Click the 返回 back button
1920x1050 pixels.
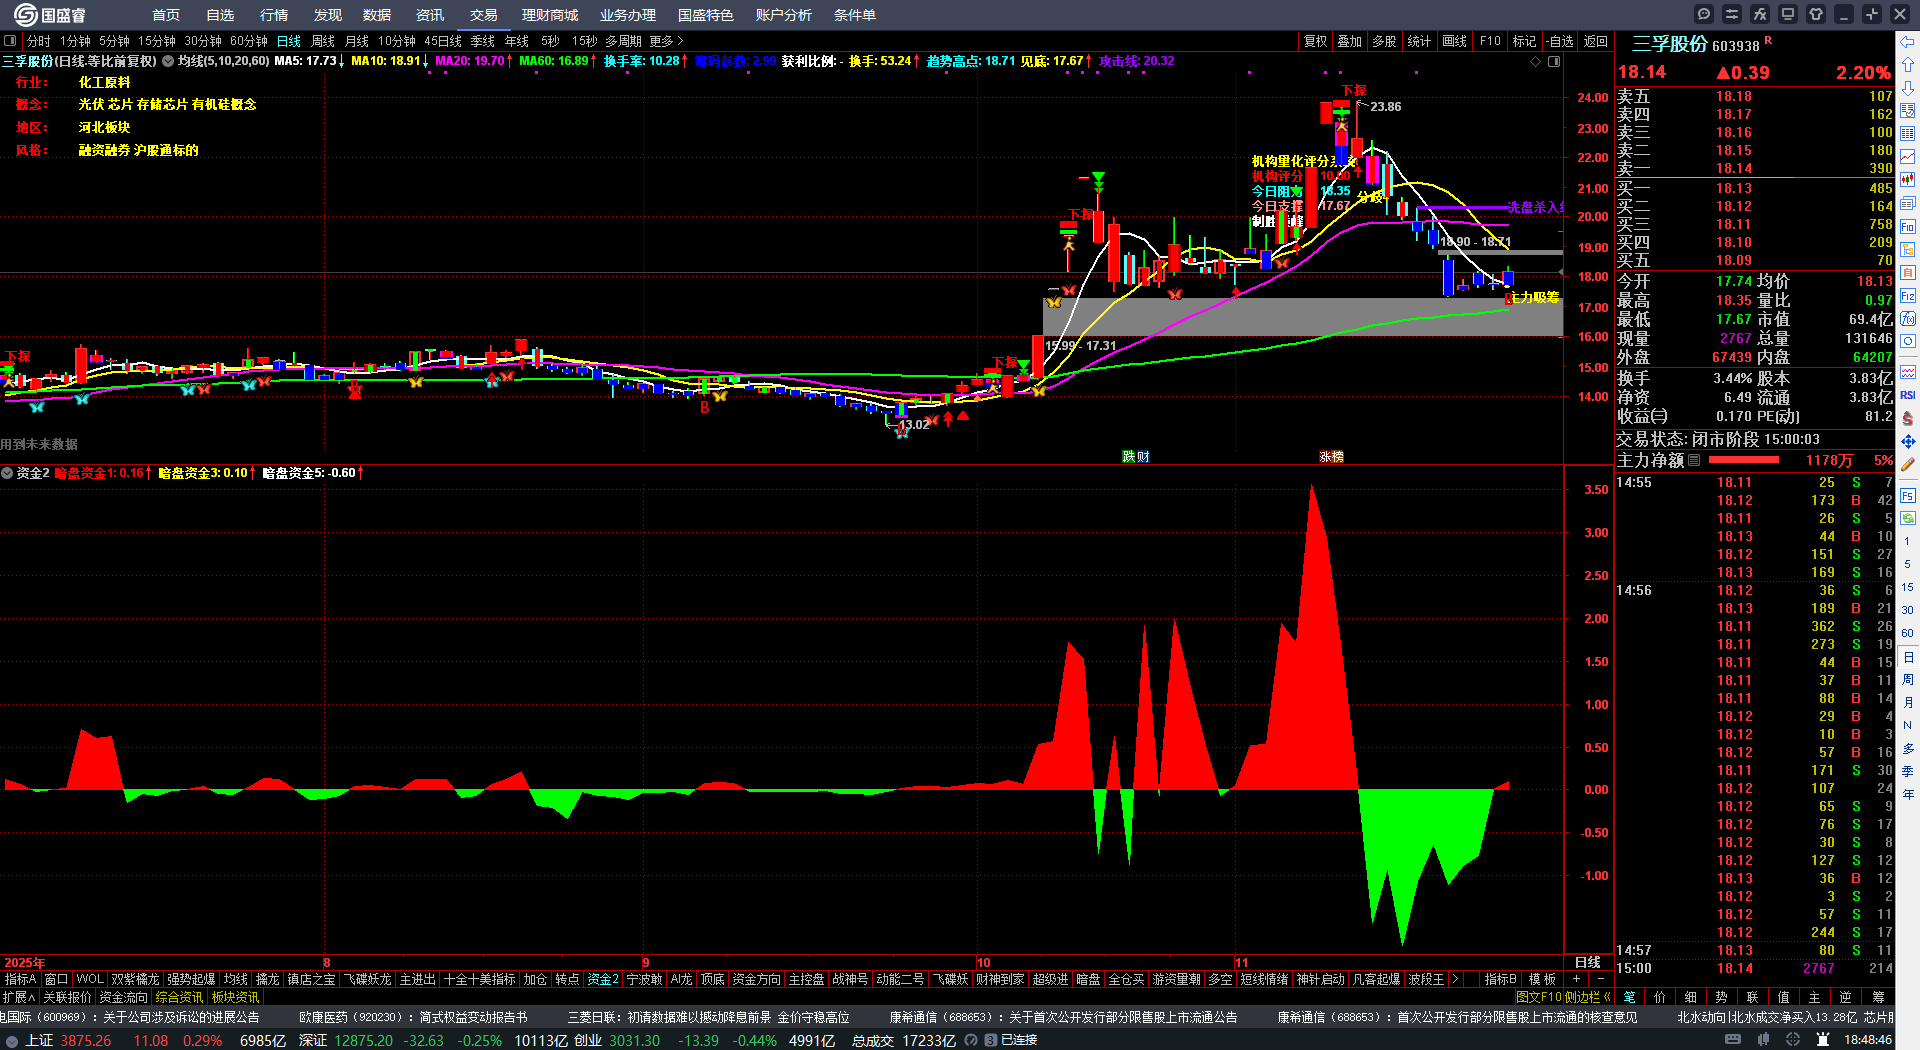click(1596, 41)
